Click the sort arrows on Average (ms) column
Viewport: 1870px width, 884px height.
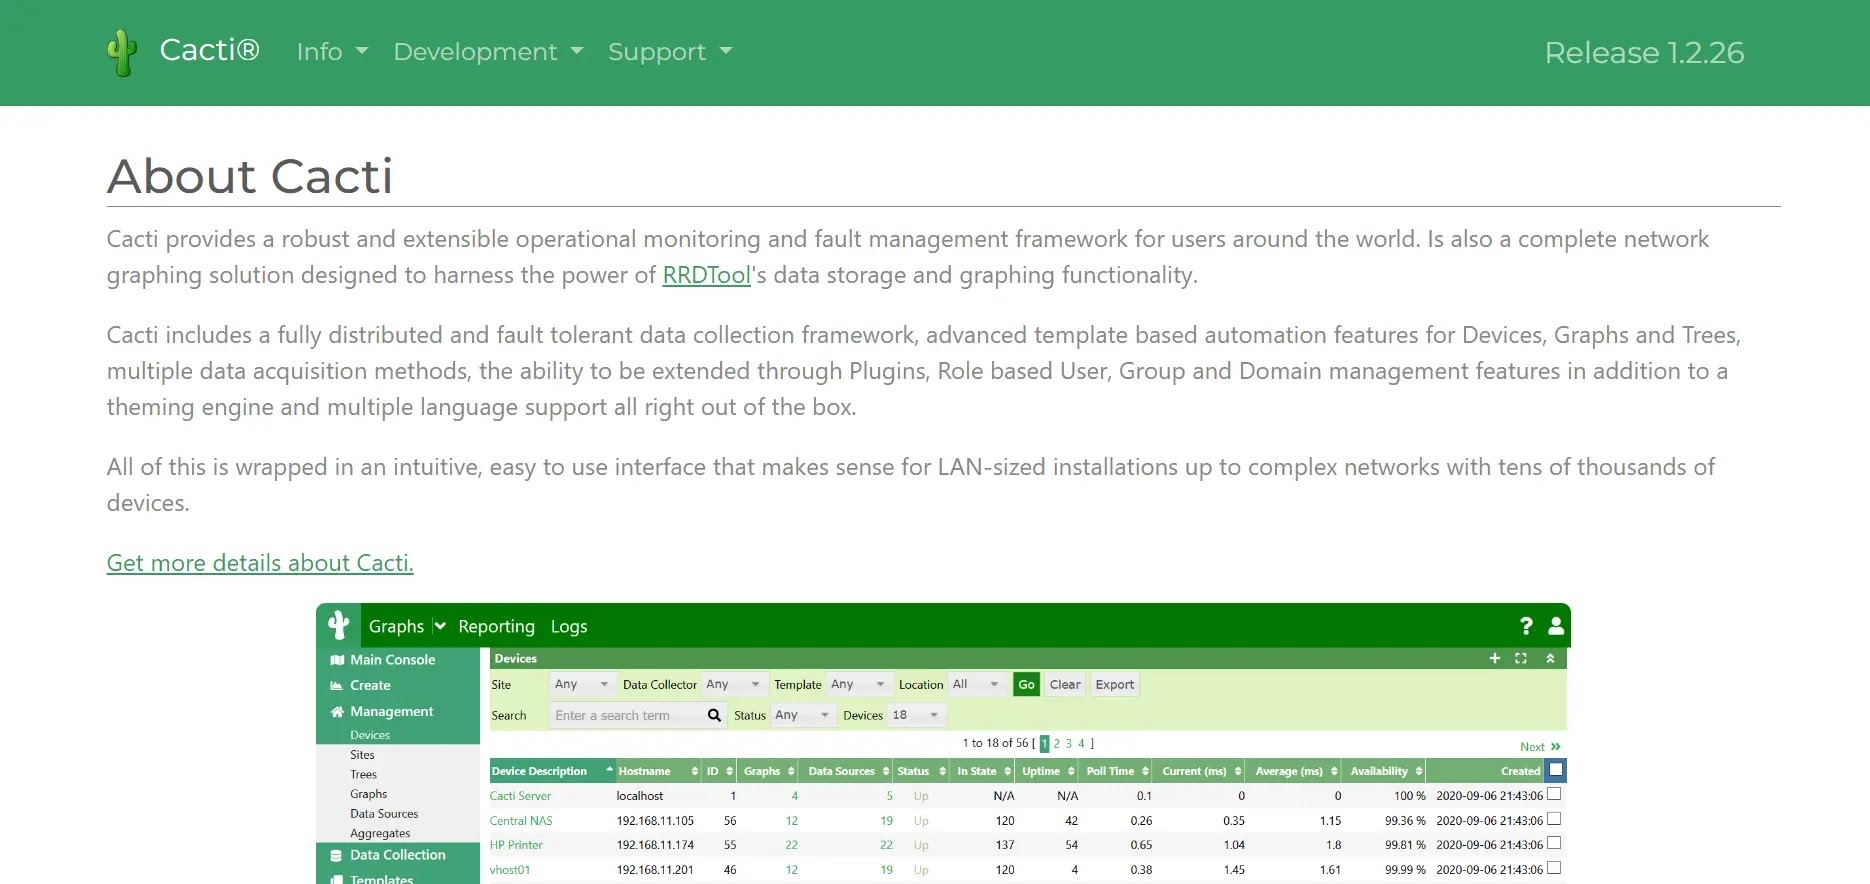1334,771
